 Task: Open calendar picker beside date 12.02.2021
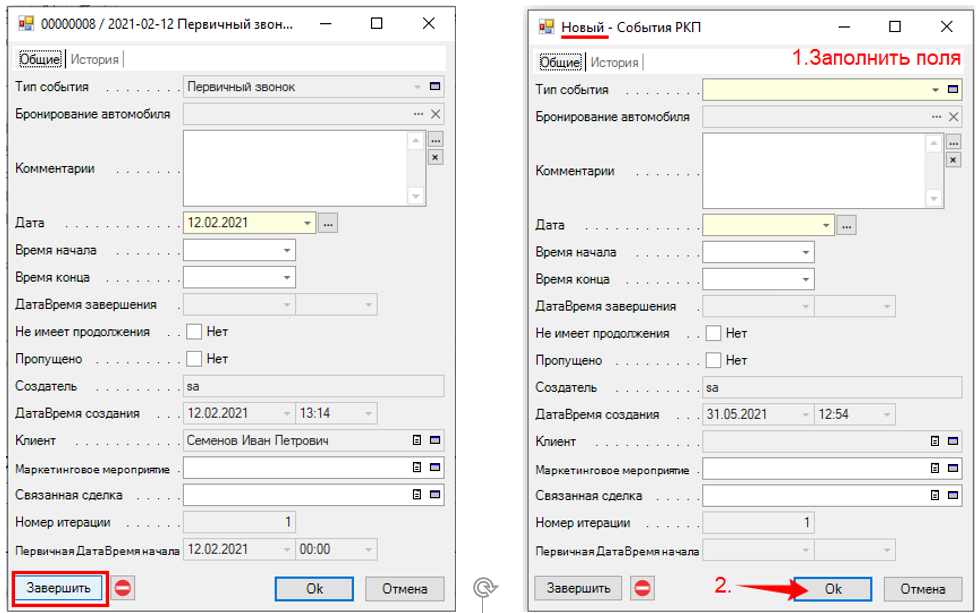pyautogui.click(x=329, y=223)
